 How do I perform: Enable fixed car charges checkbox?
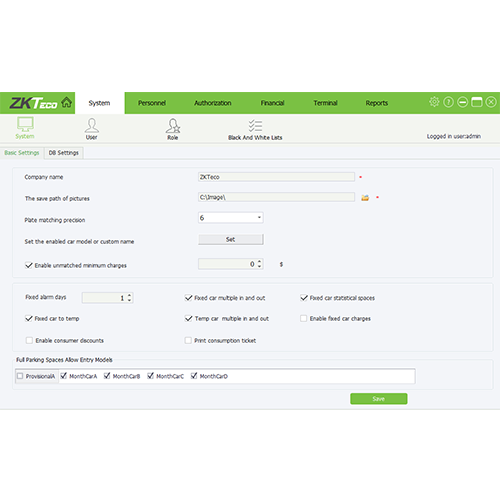(x=303, y=318)
